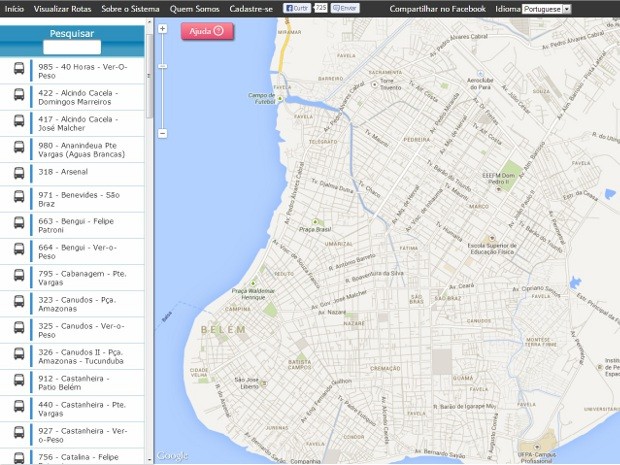Open the Visualizar Rotas menu
The height and width of the screenshot is (465, 620).
coord(62,8)
